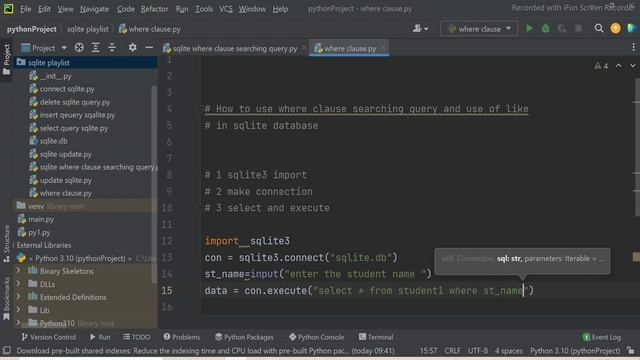Click the green Run button in toolbar
The width and height of the screenshot is (640, 360).
(529, 28)
